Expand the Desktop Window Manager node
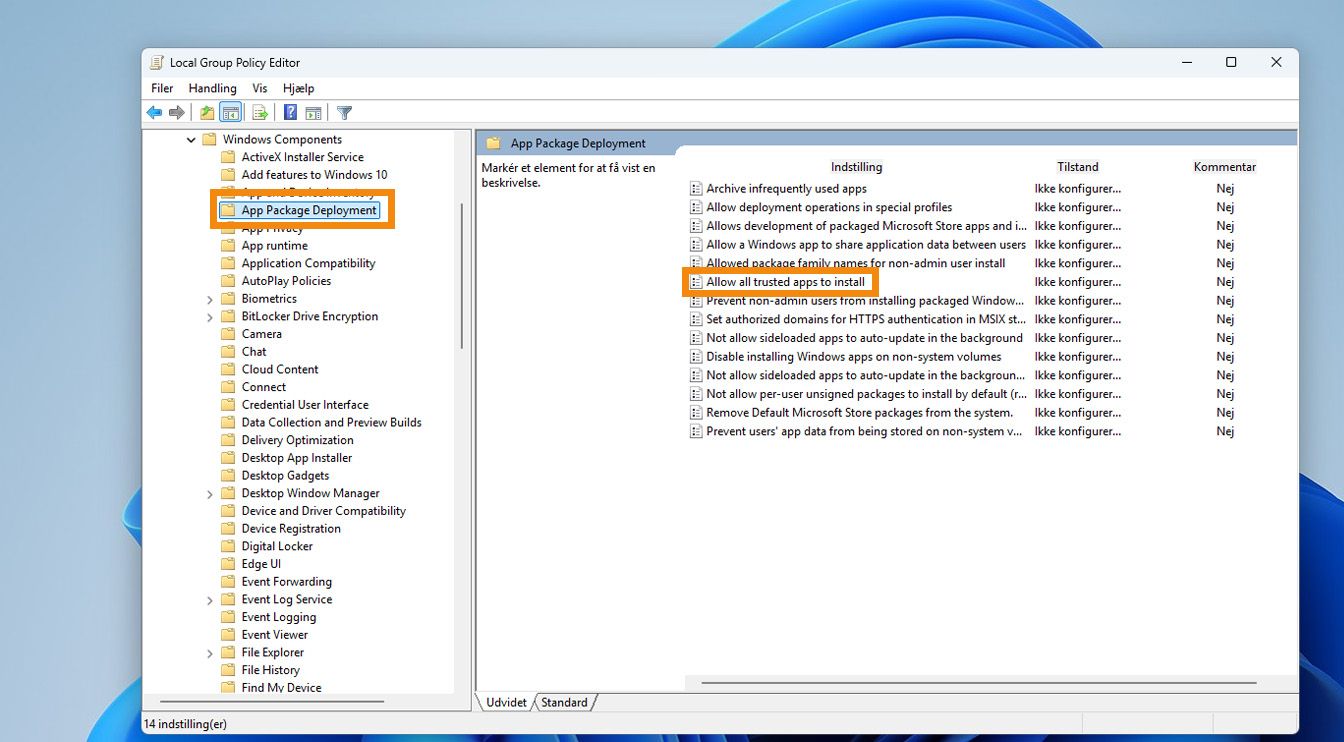The width and height of the screenshot is (1344, 742). click(x=210, y=494)
